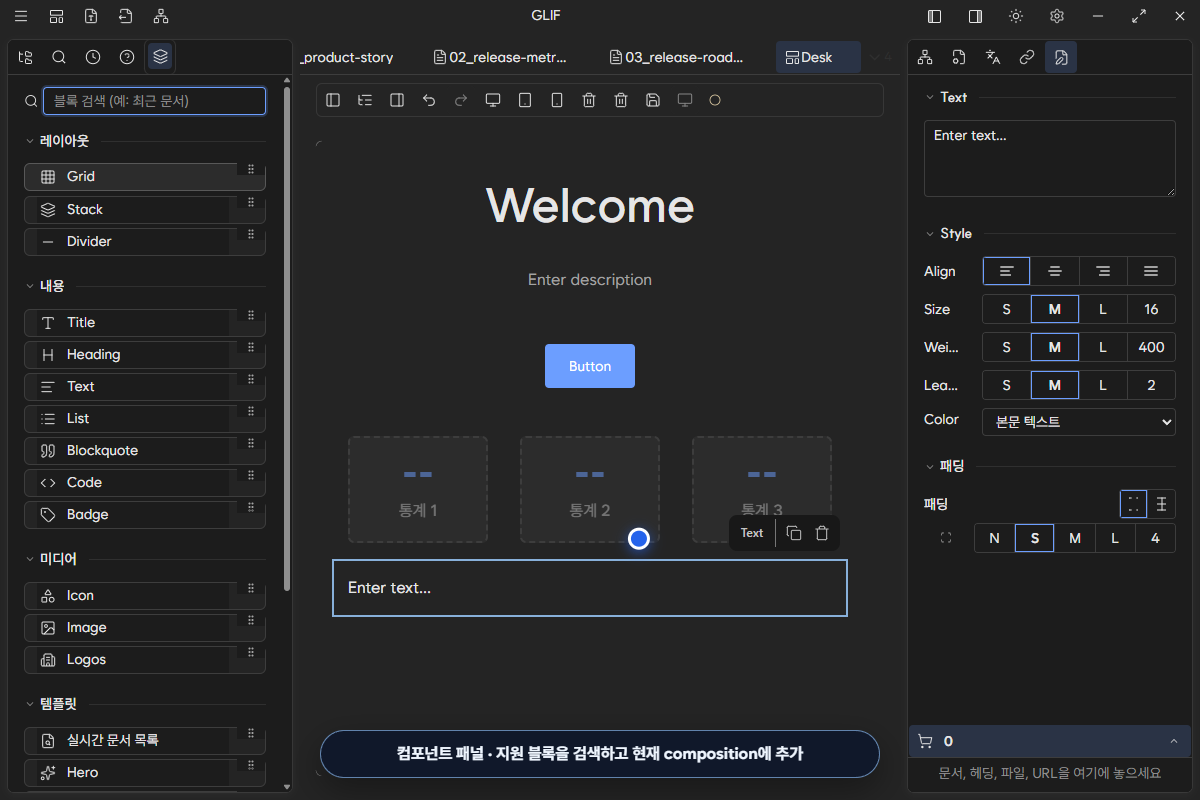Duplicate the selected Text block
This screenshot has height=800, width=1200.
[794, 533]
